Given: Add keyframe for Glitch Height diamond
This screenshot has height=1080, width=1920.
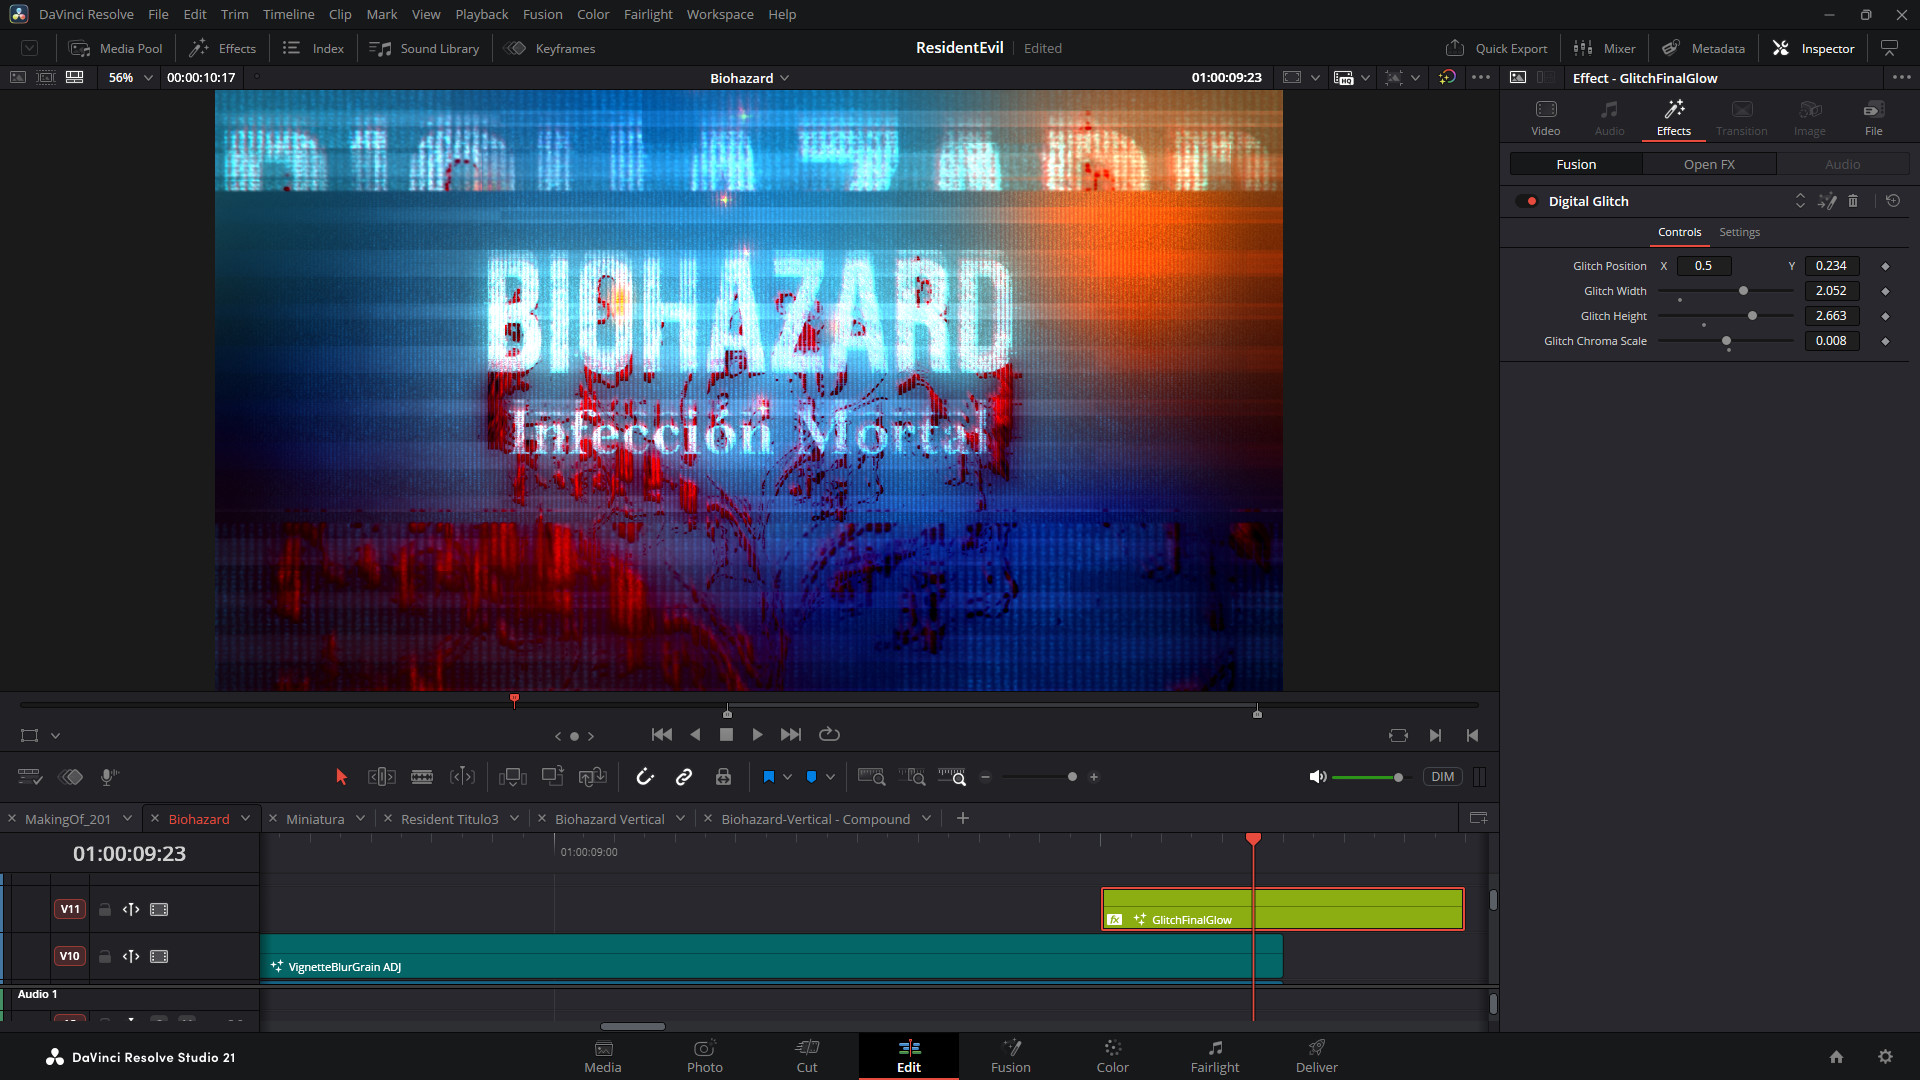Looking at the screenshot, I should point(1885,316).
